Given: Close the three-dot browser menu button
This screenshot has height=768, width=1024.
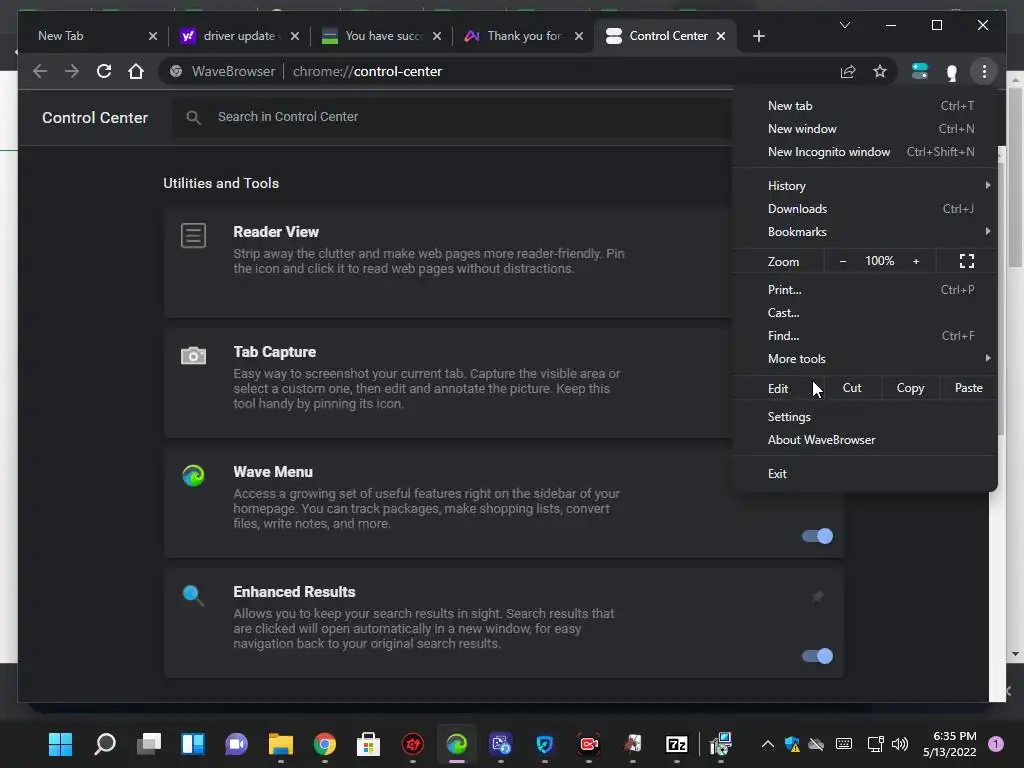Looking at the screenshot, I should click(x=984, y=71).
